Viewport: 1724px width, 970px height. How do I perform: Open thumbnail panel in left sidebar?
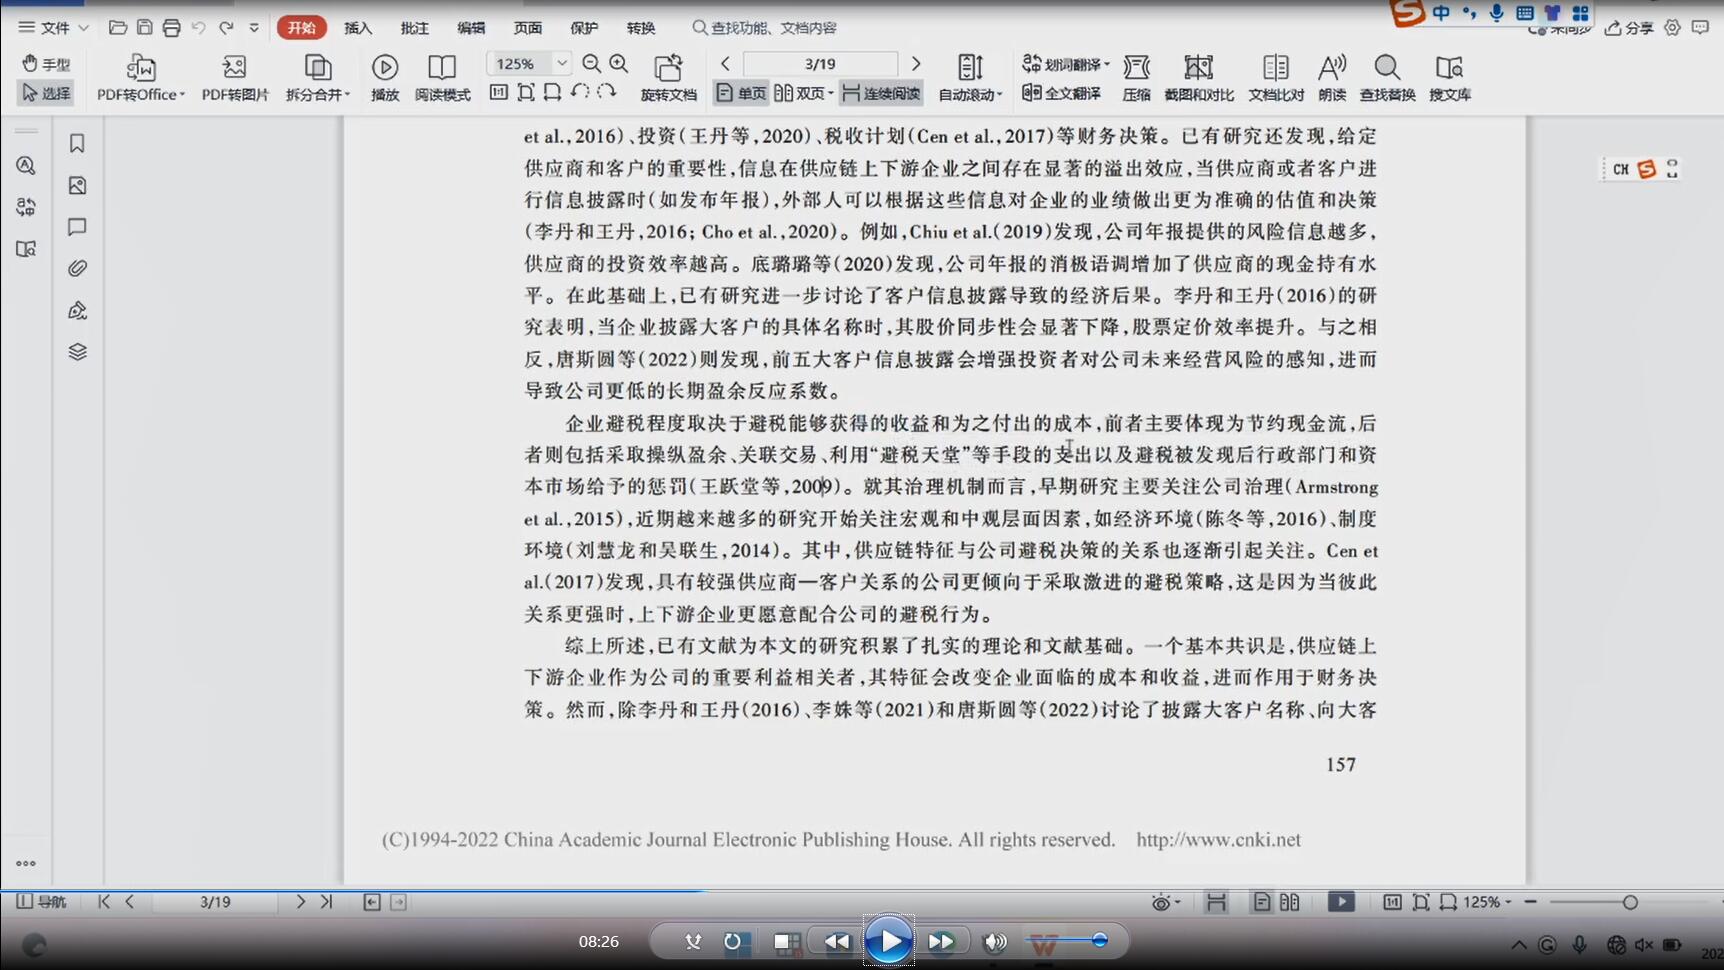pos(77,186)
